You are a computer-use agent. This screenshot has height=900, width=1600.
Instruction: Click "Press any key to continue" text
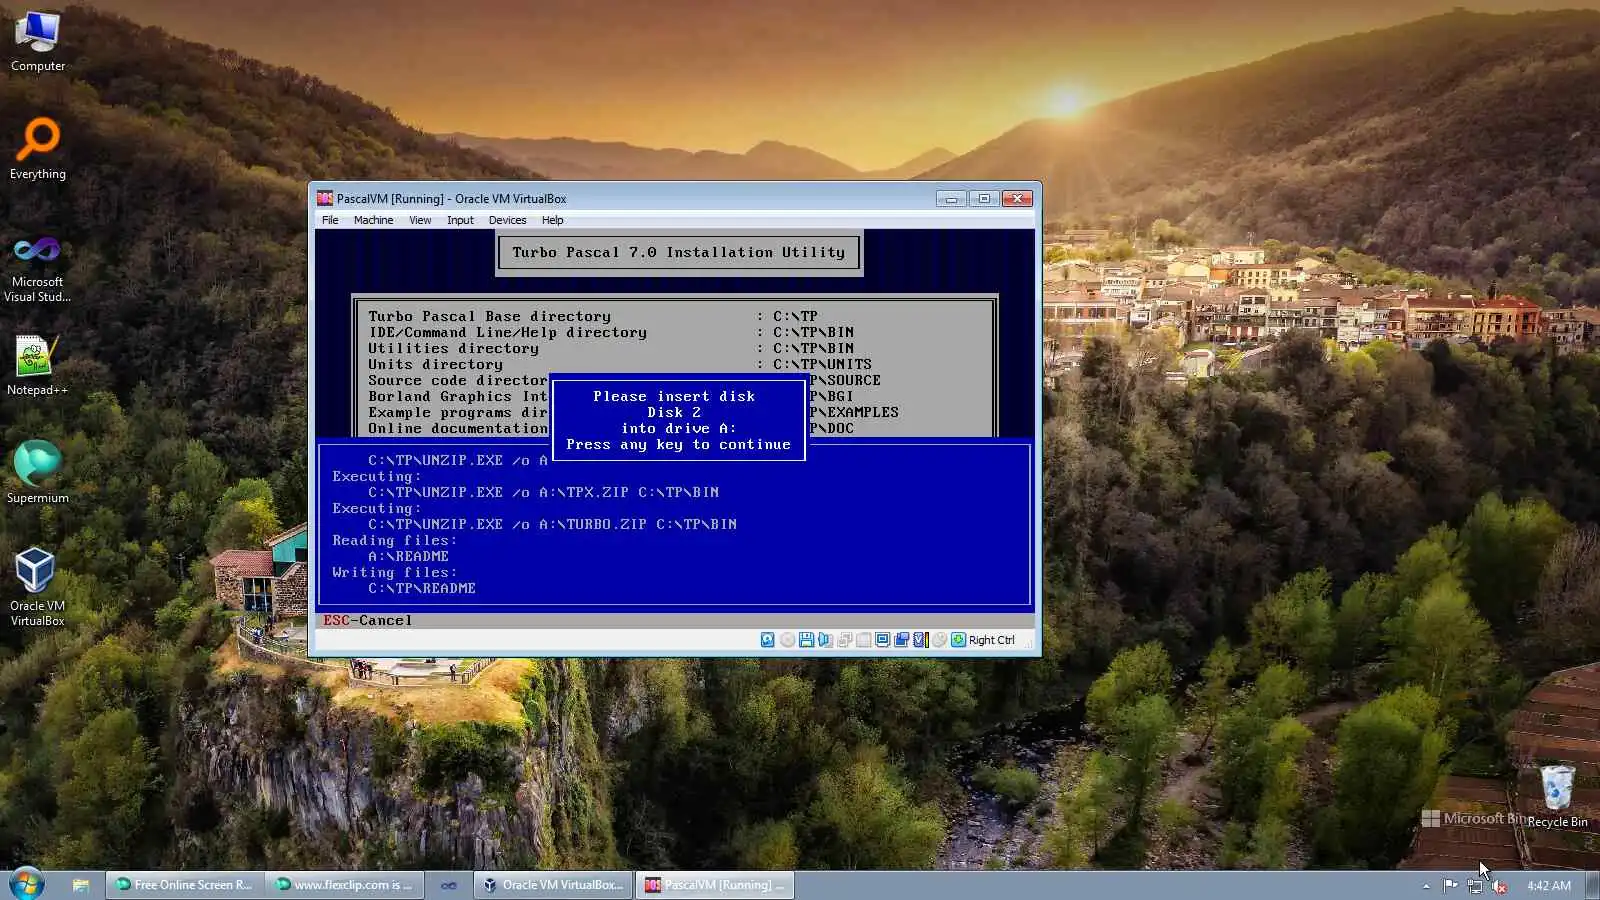point(678,444)
